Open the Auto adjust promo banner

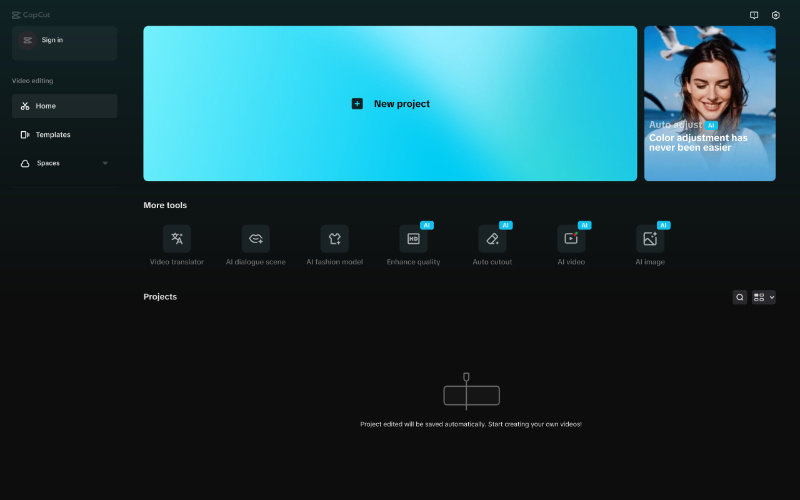710,104
